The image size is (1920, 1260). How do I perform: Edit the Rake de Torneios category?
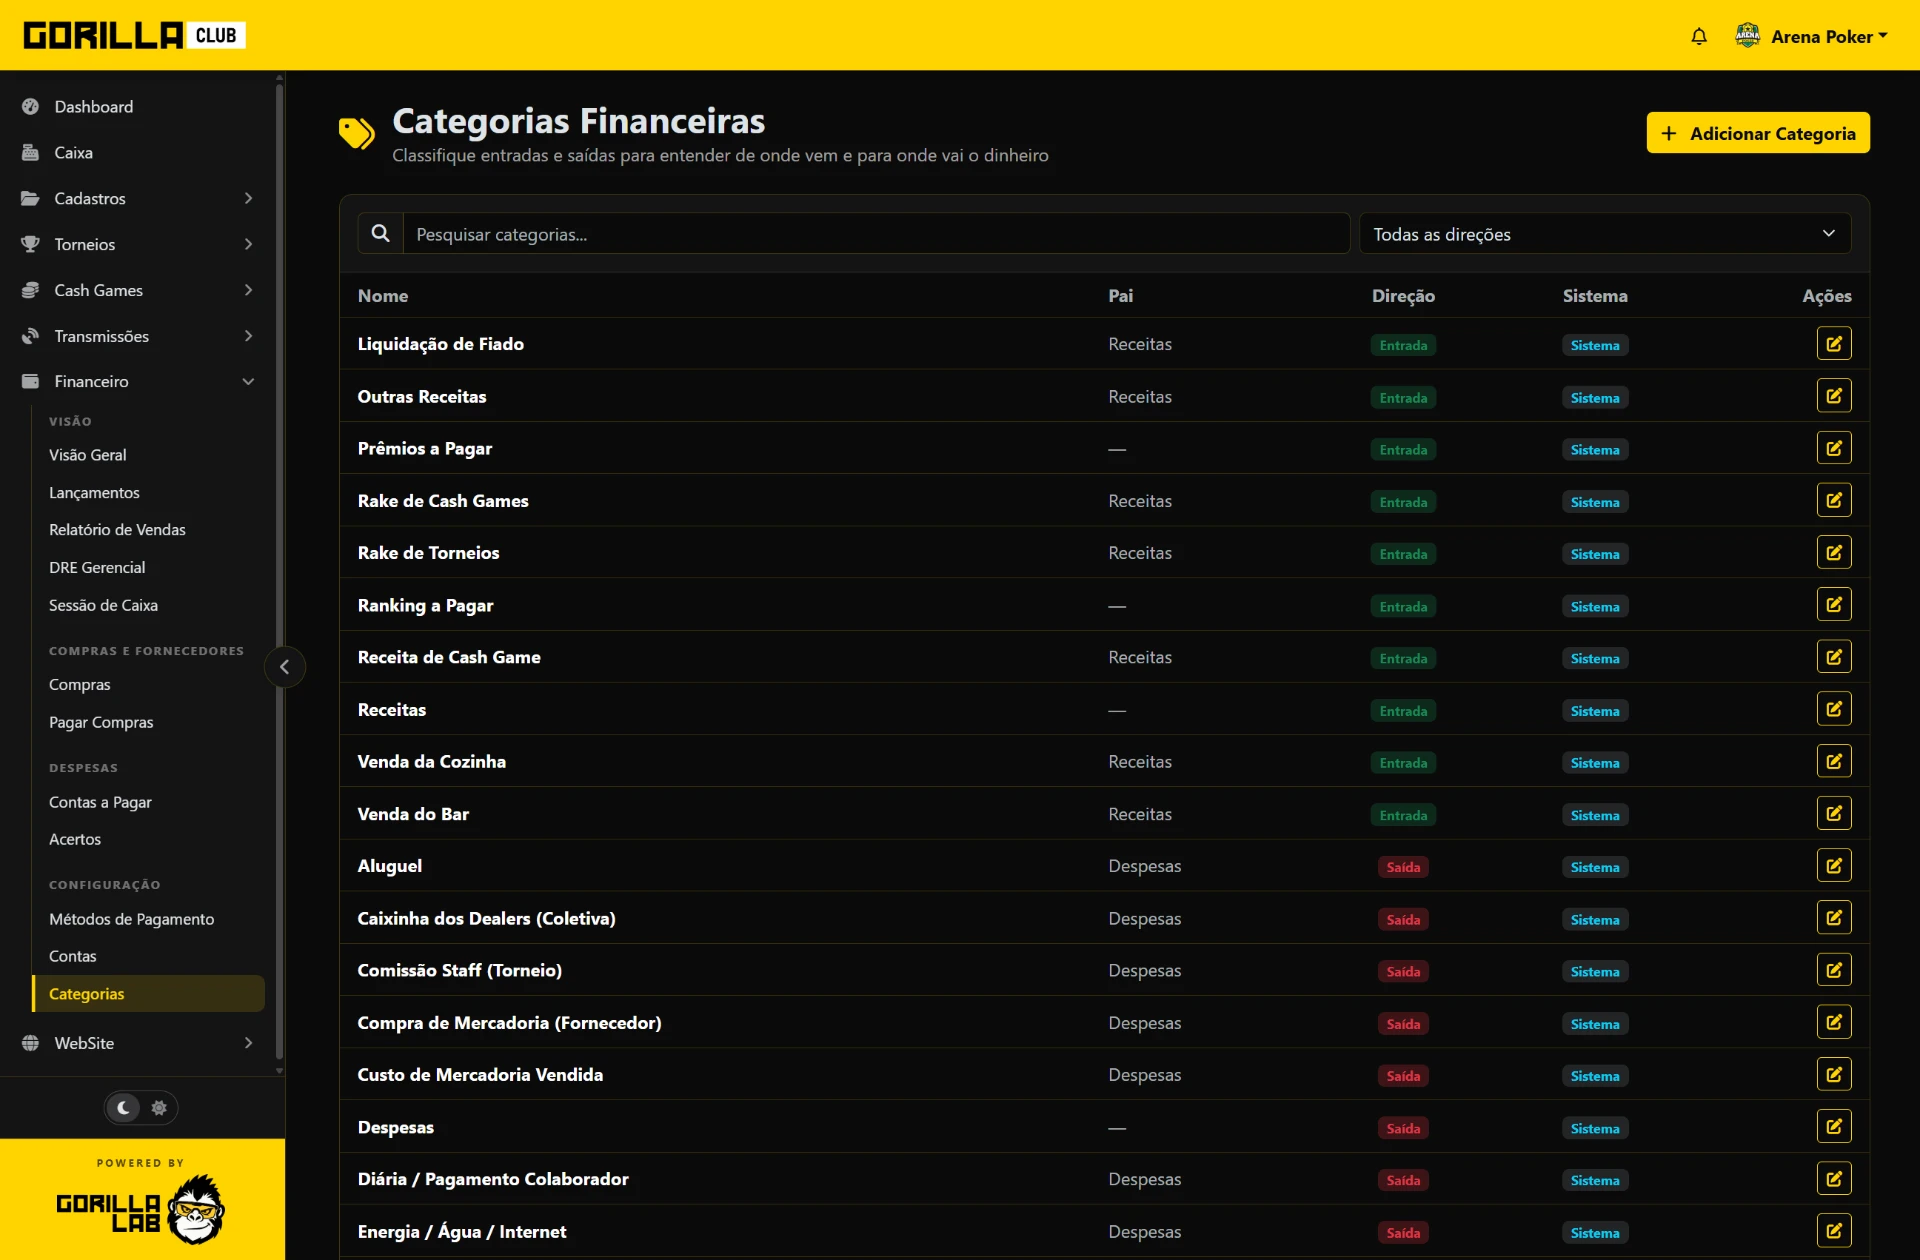[x=1834, y=552]
